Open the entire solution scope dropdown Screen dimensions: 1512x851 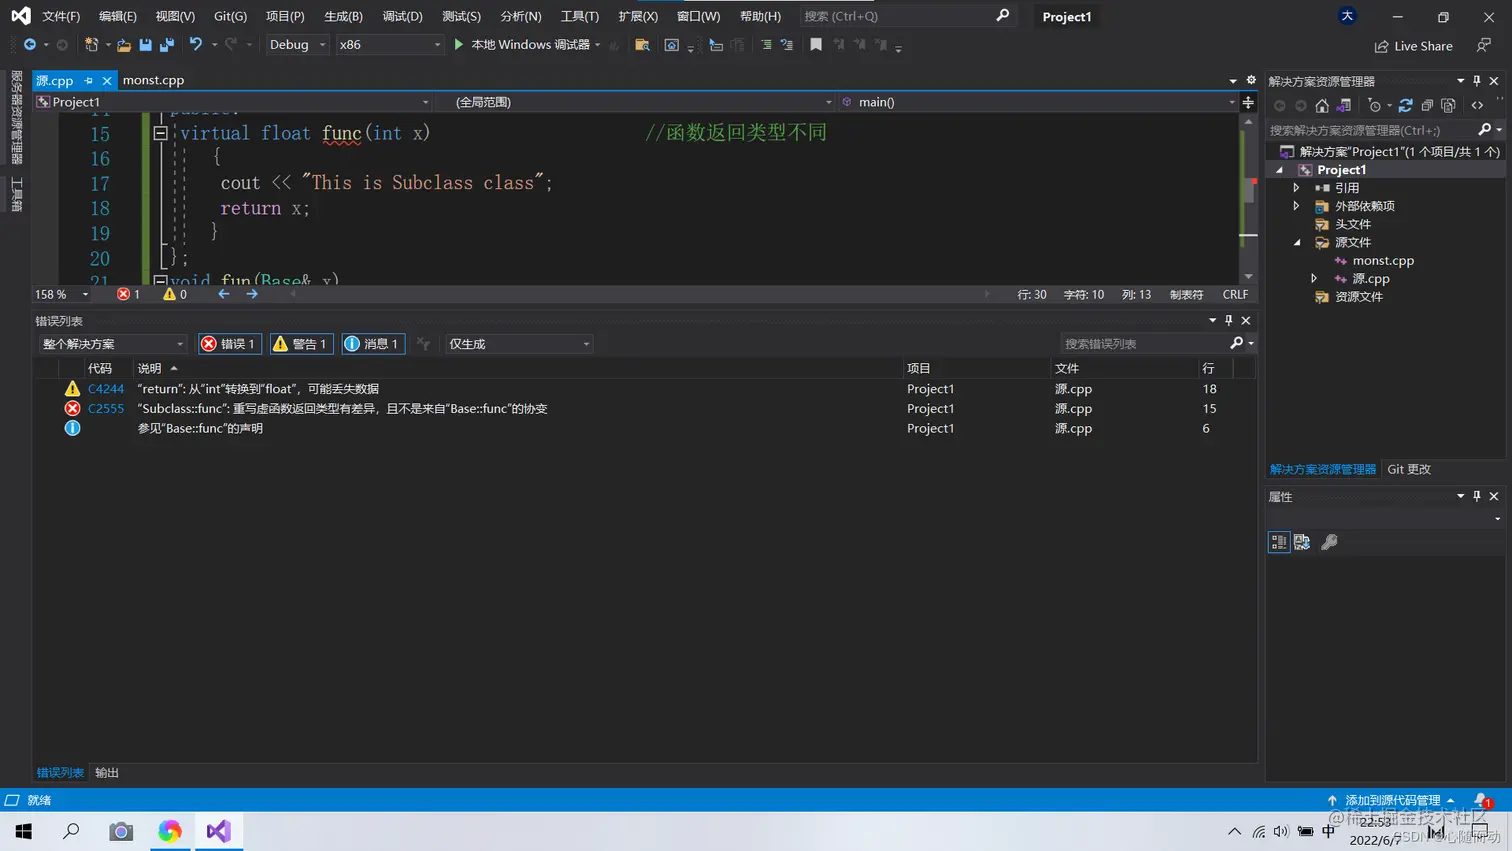coord(112,344)
